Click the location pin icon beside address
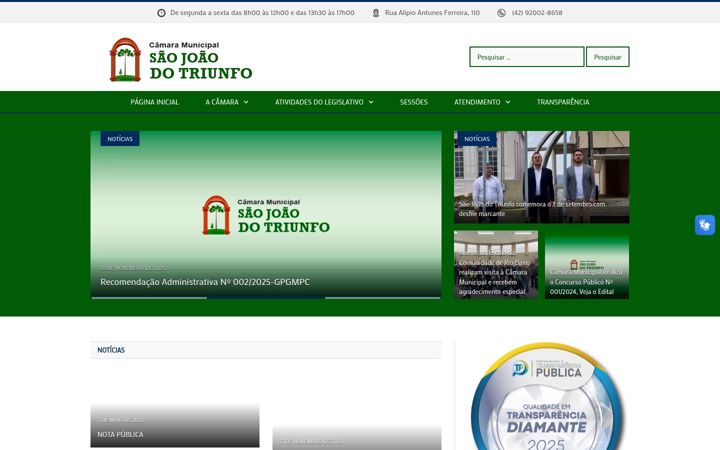720x450 pixels. tap(376, 13)
